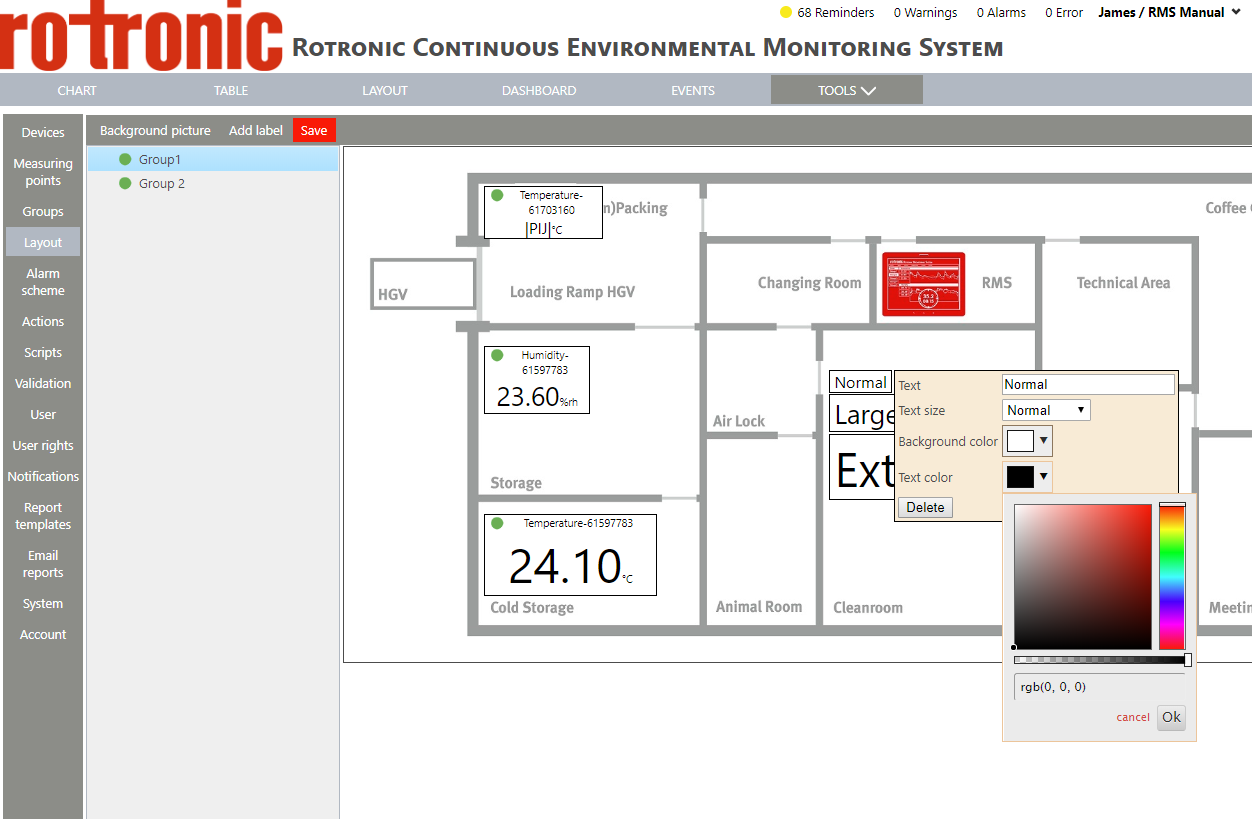Image resolution: width=1252 pixels, height=819 pixels.
Task: Click the 24.10 °C temperature widget value
Action: click(570, 566)
